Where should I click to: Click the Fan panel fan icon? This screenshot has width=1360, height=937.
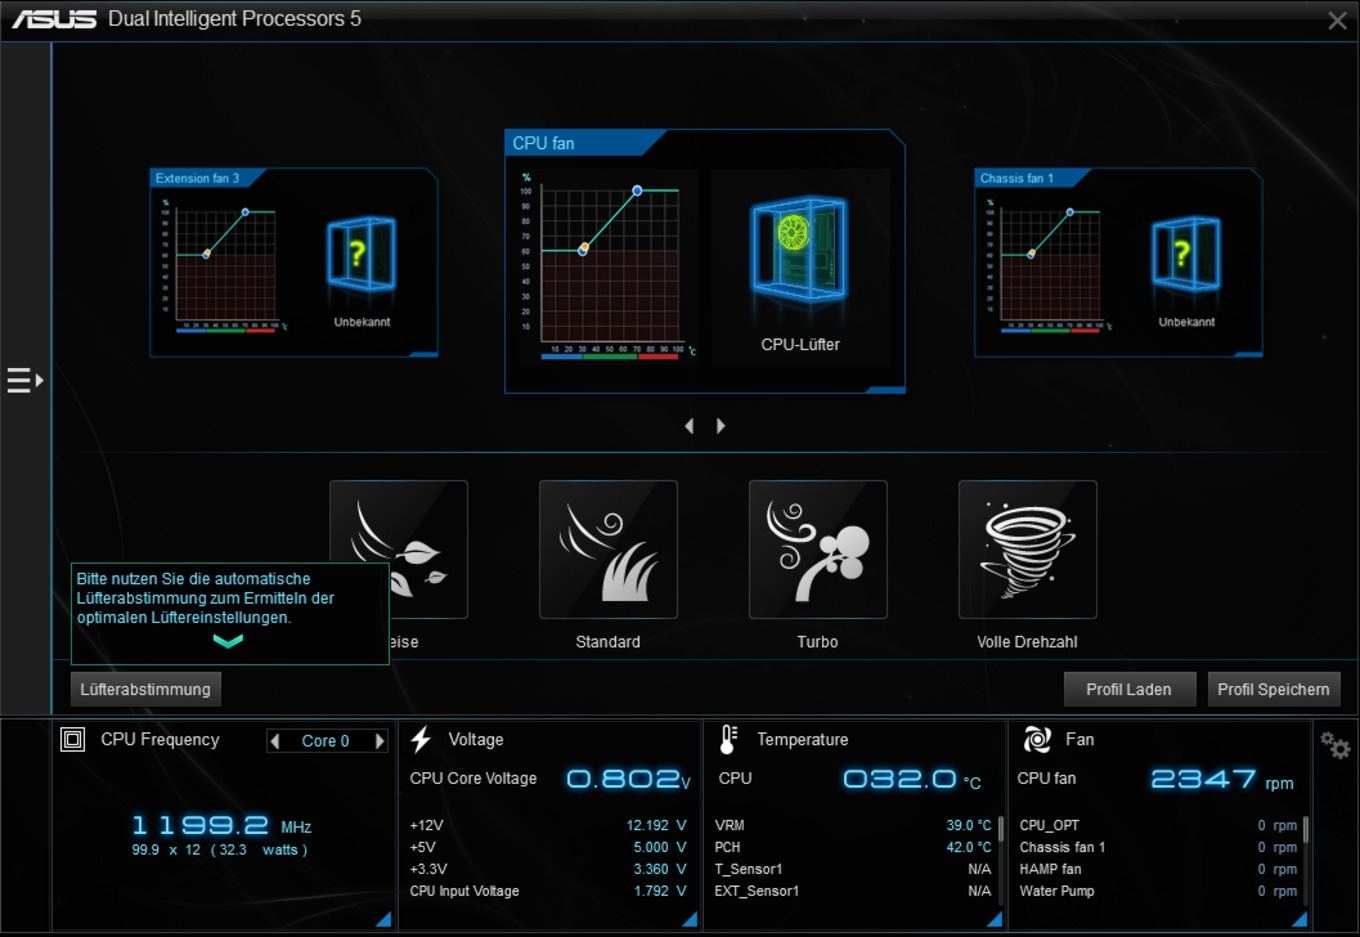click(1037, 740)
